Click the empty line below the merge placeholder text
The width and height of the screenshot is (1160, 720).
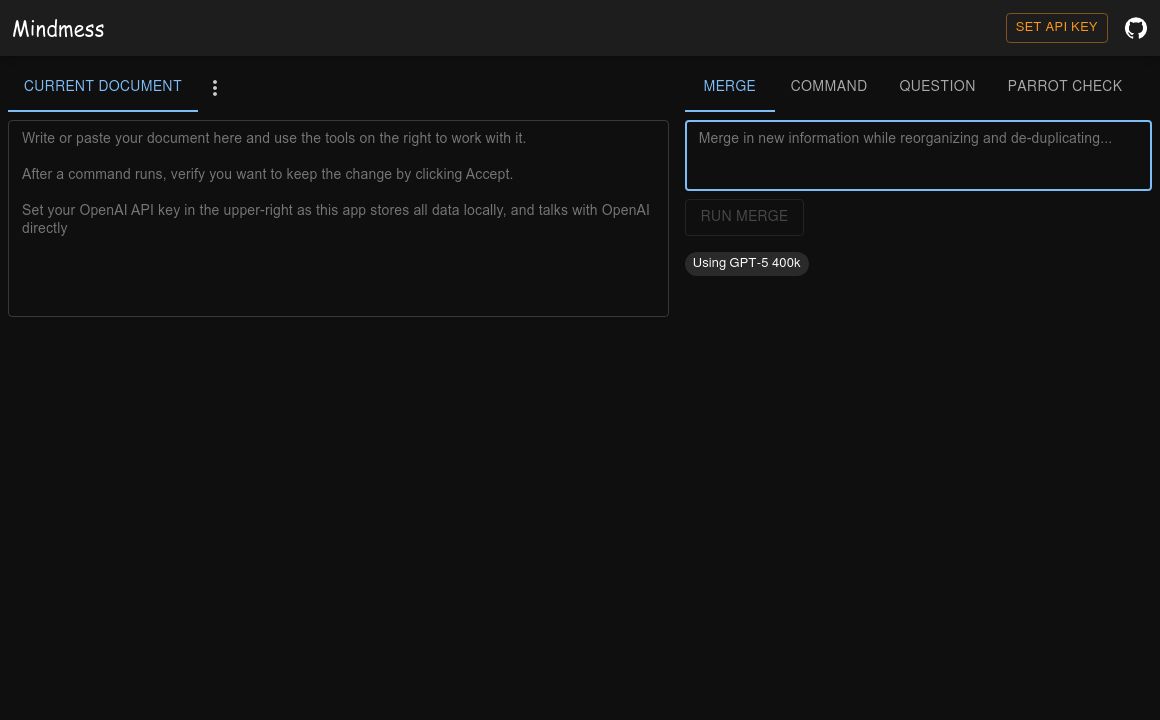pos(917,168)
